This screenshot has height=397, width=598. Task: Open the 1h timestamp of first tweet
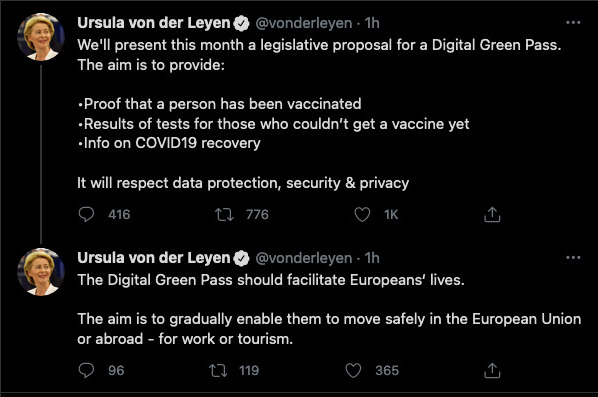click(x=372, y=23)
